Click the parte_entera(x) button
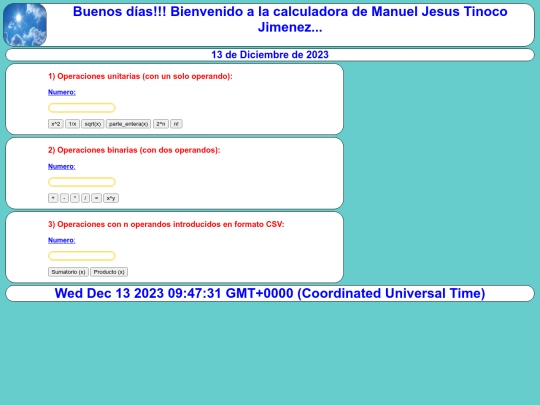This screenshot has width=540, height=405. [128, 124]
